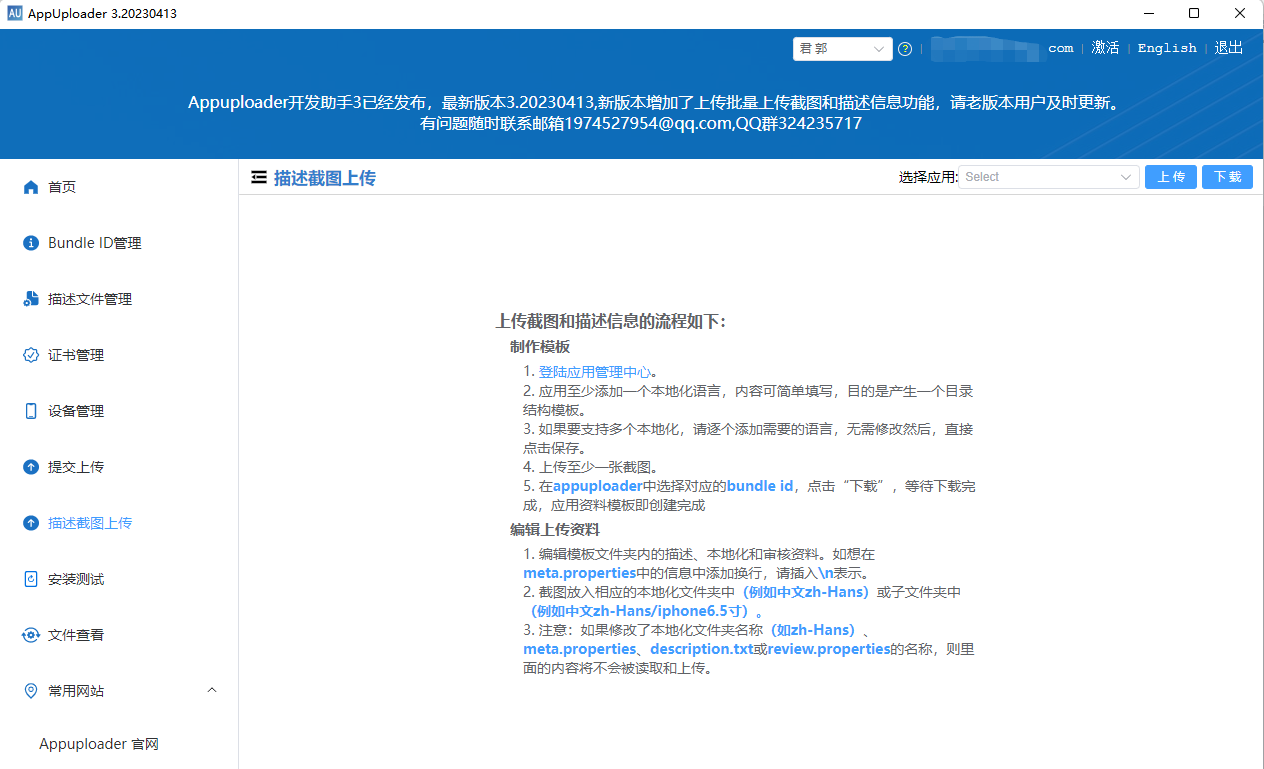Click the 上传截图和描述信息的流程如下 heading
The width and height of the screenshot is (1264, 769).
[x=610, y=322]
